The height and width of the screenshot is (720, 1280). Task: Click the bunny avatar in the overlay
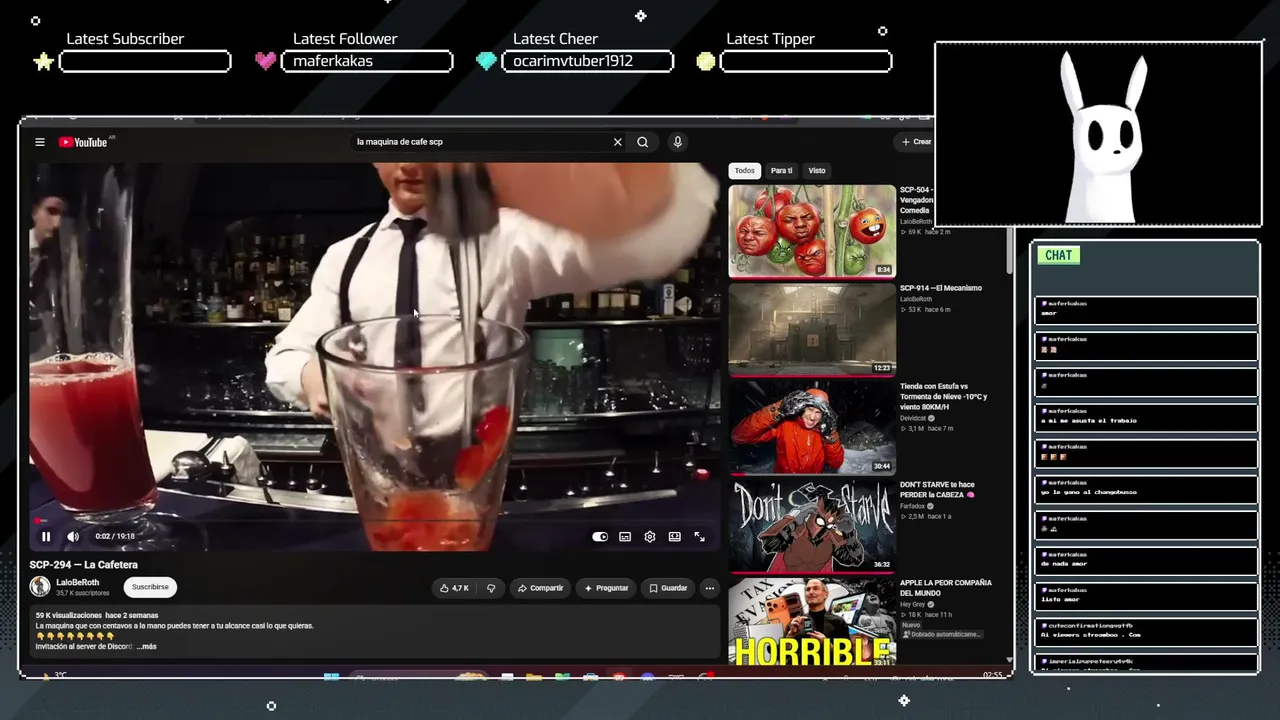(1102, 138)
